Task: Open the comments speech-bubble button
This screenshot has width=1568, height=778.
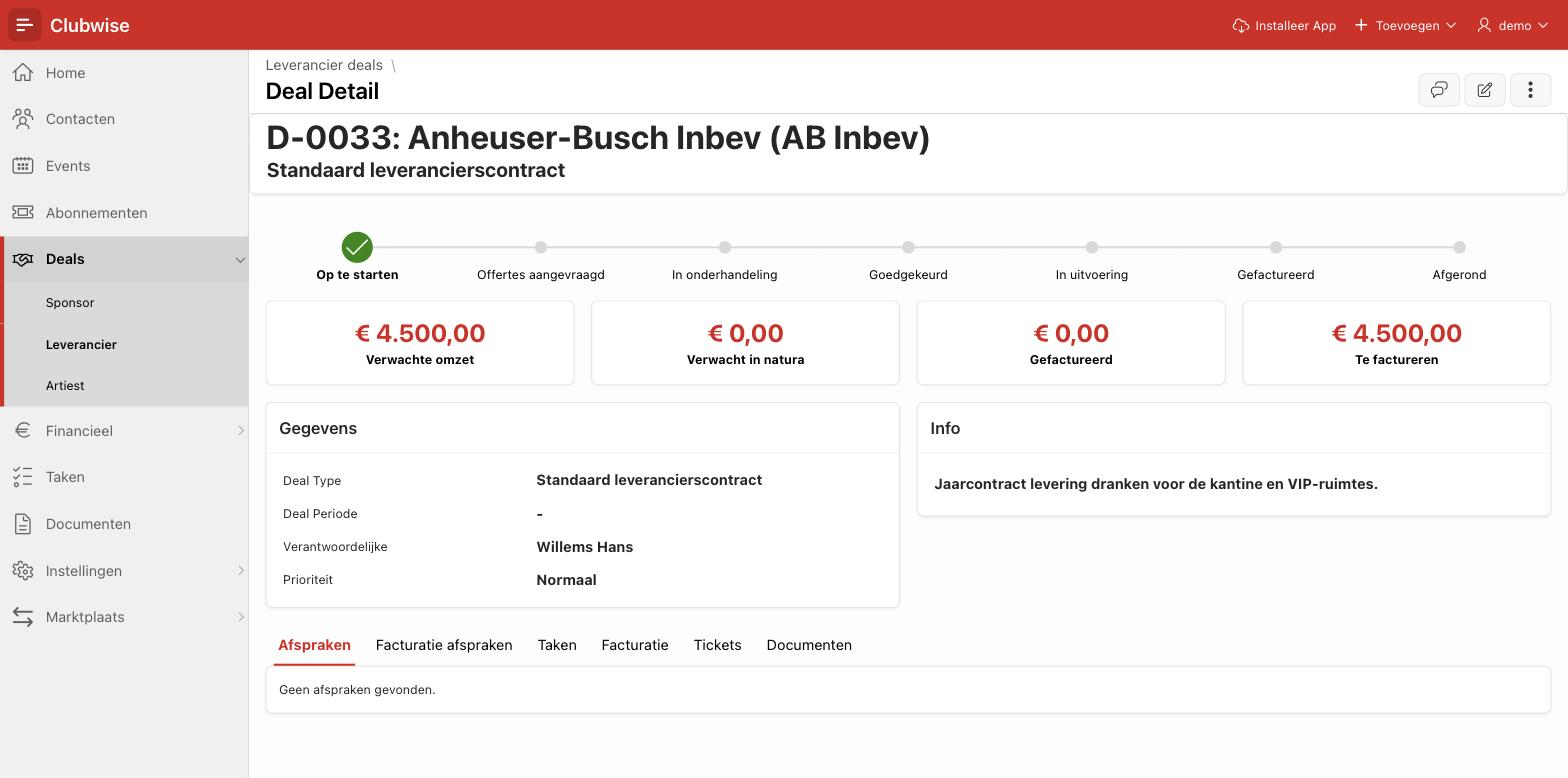Action: click(x=1439, y=90)
